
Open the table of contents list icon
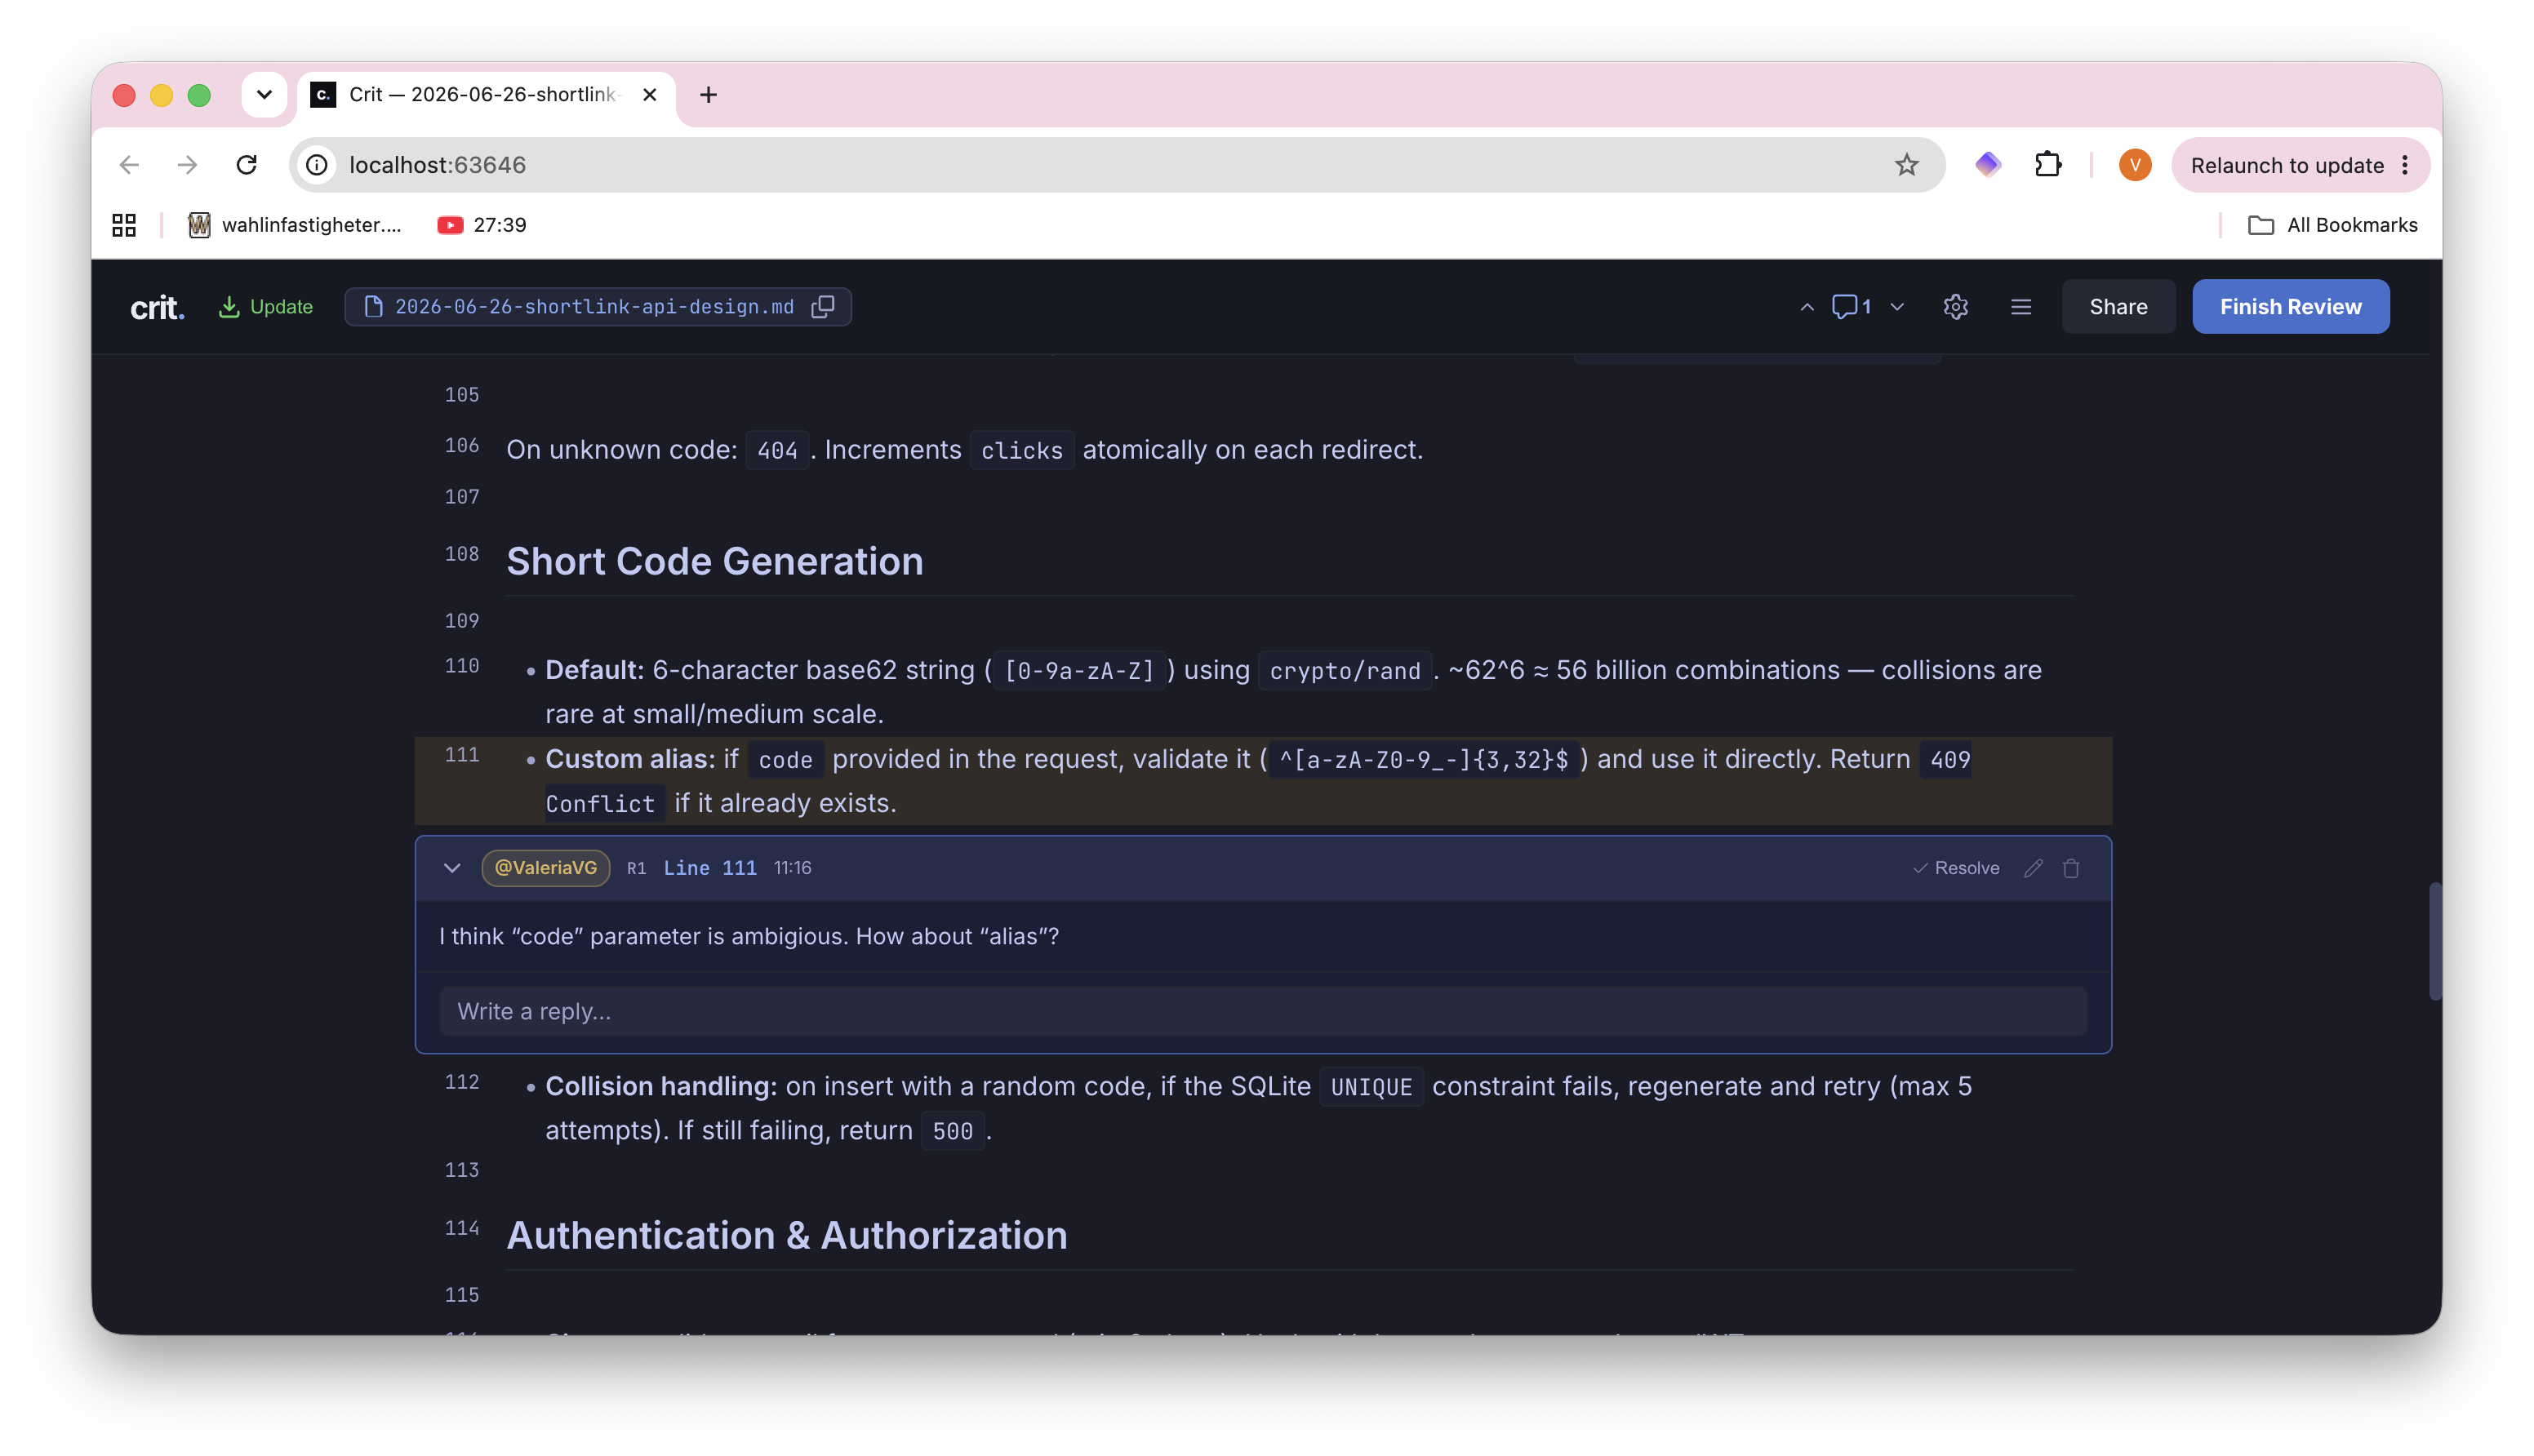click(x=2020, y=307)
